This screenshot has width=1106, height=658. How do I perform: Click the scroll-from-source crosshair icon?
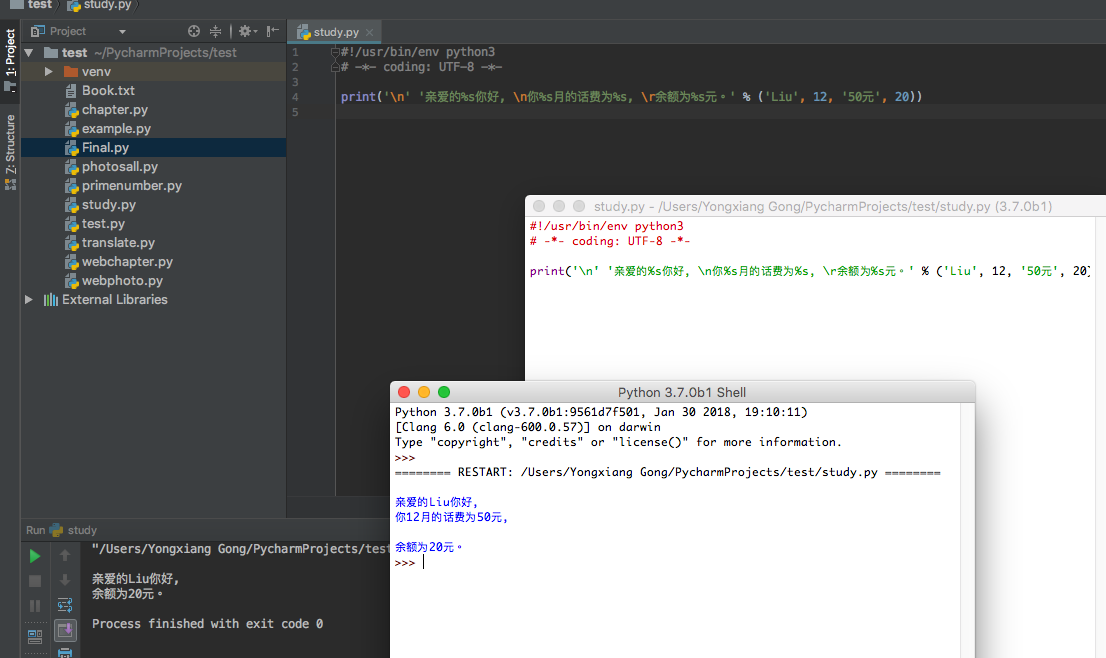click(x=194, y=31)
